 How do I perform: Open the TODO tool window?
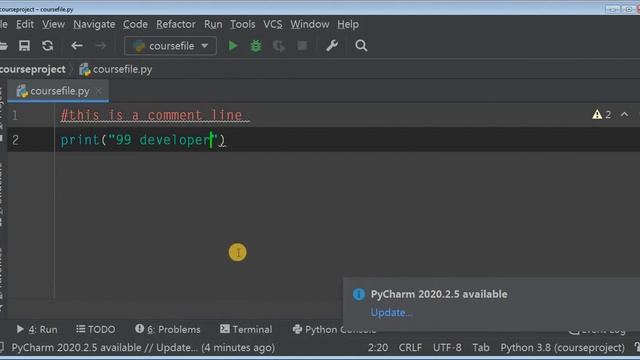point(96,329)
